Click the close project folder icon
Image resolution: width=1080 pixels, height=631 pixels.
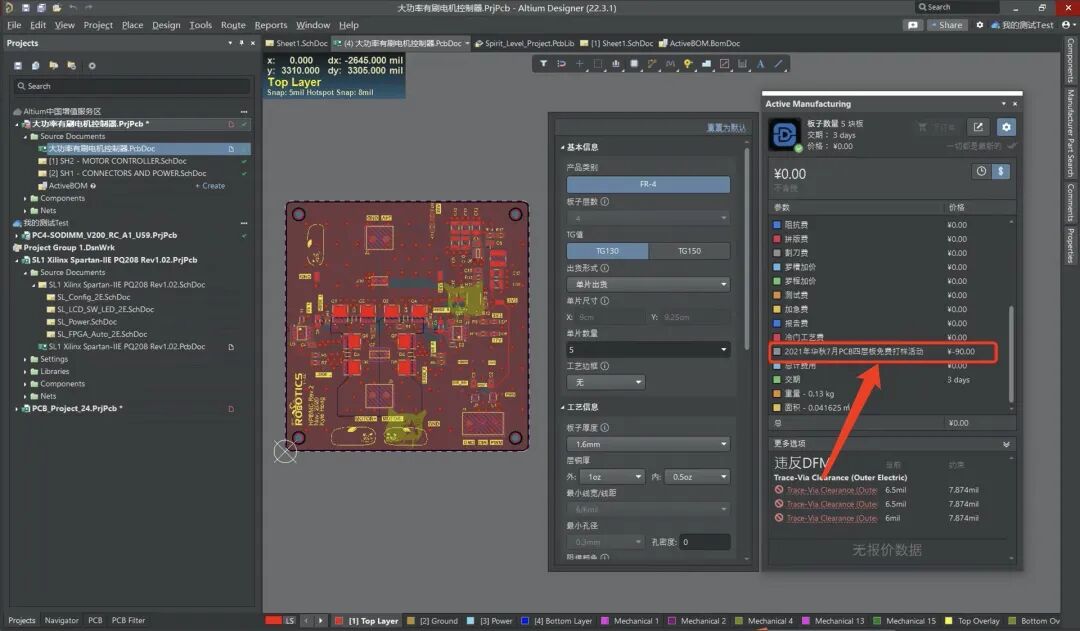(x=72, y=65)
